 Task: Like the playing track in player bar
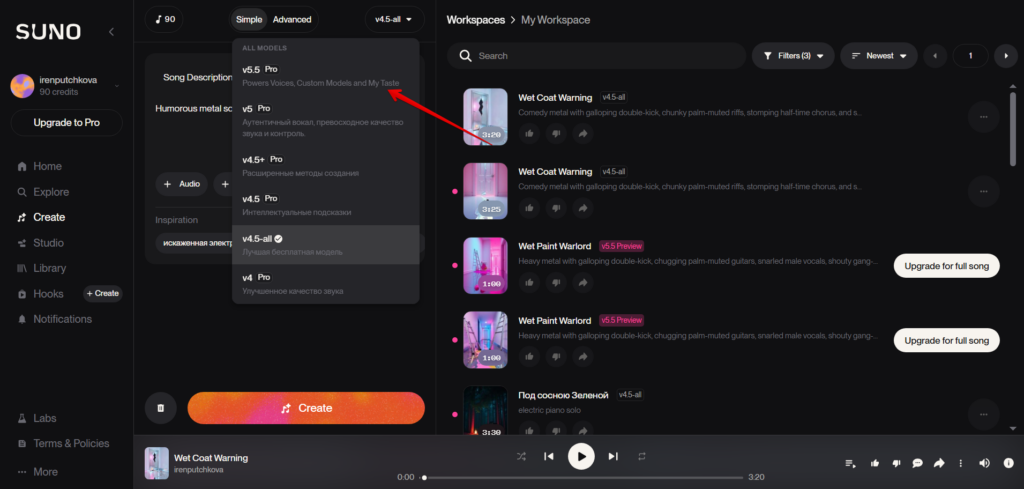(x=874, y=464)
